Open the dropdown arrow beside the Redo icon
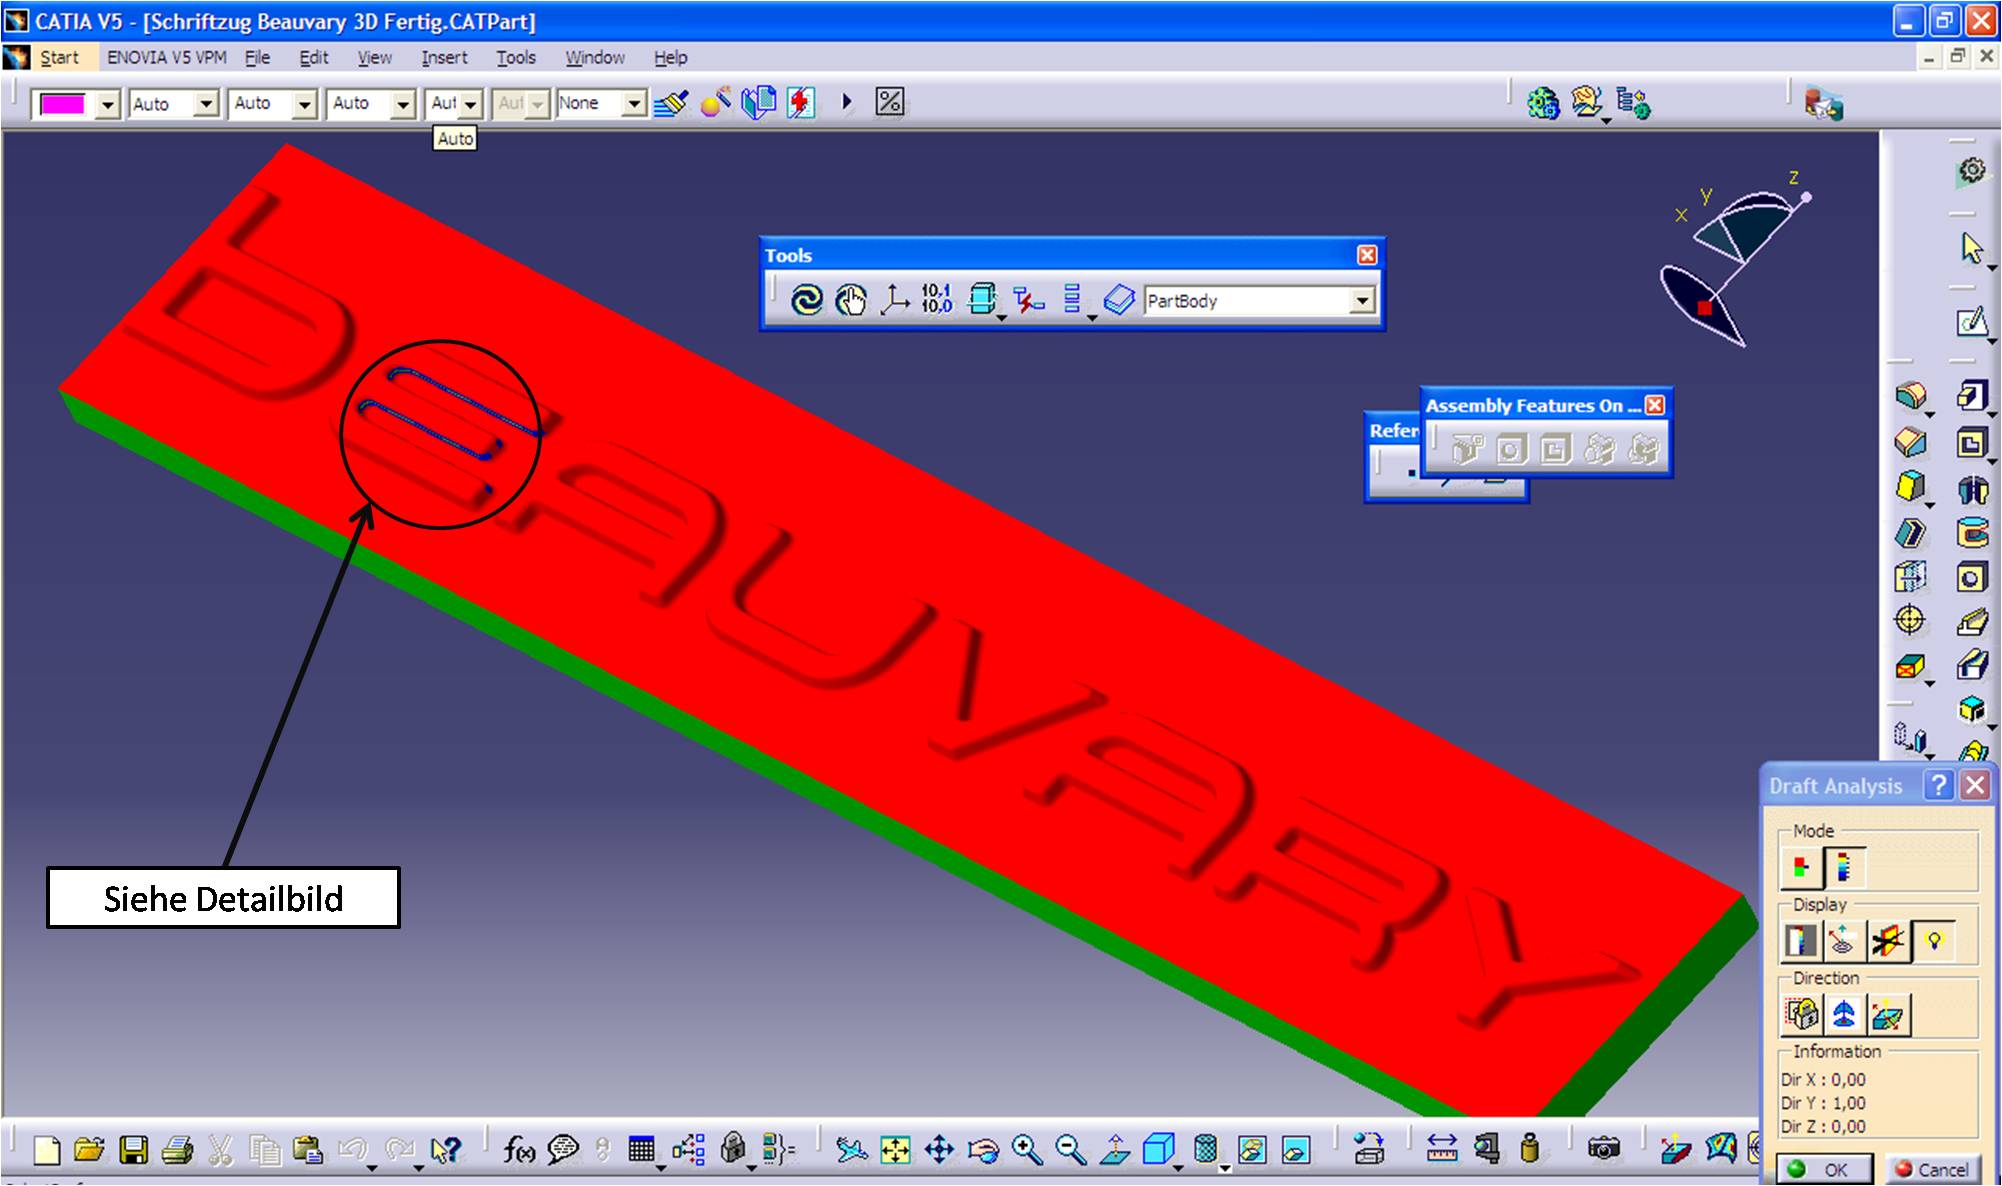 [418, 1168]
